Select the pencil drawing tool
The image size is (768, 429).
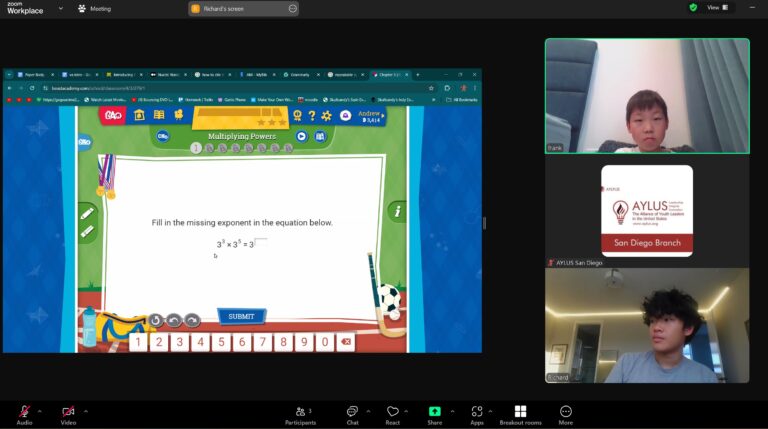[87, 214]
